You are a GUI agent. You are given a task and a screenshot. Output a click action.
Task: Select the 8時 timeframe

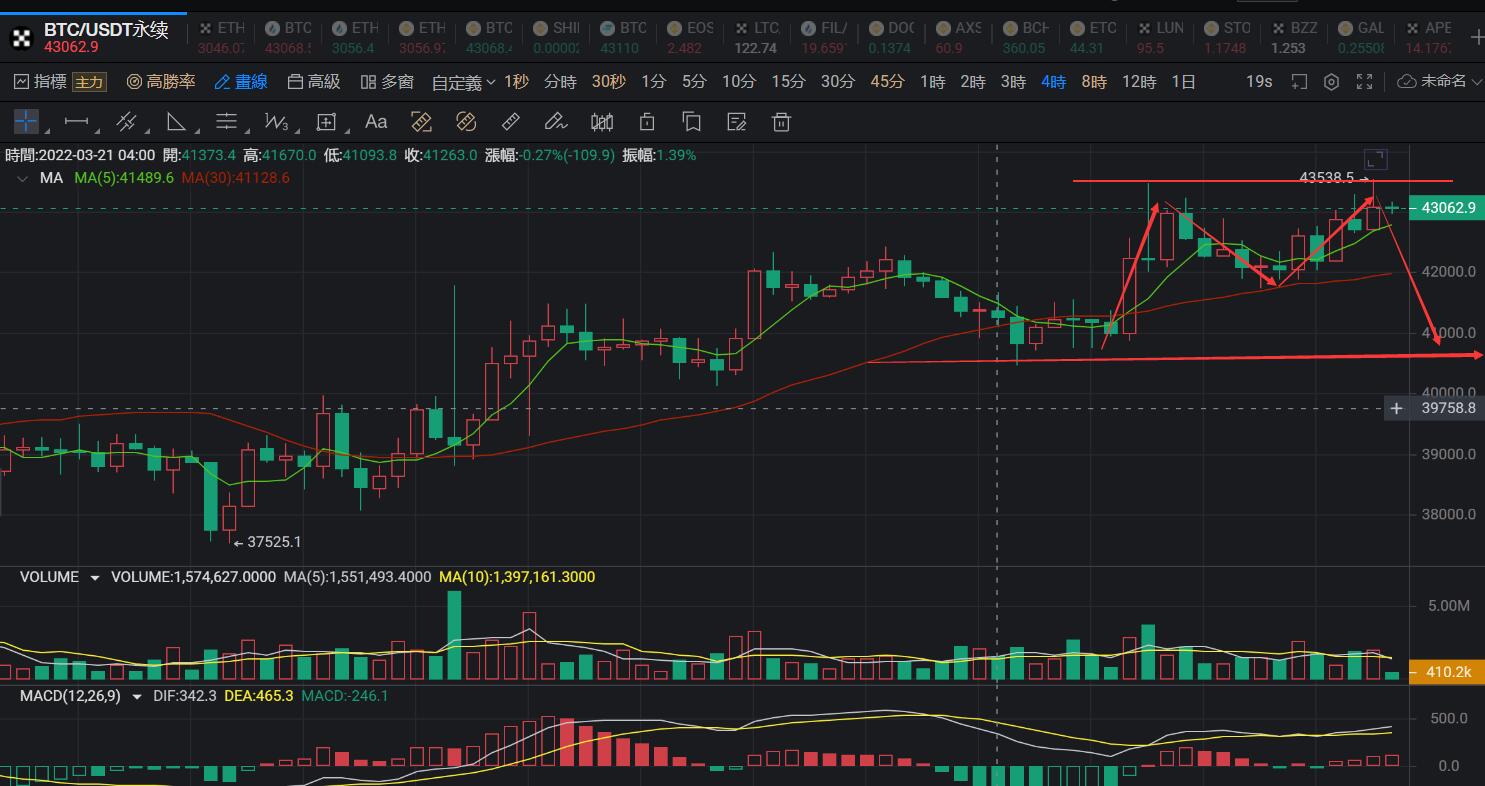point(1094,82)
